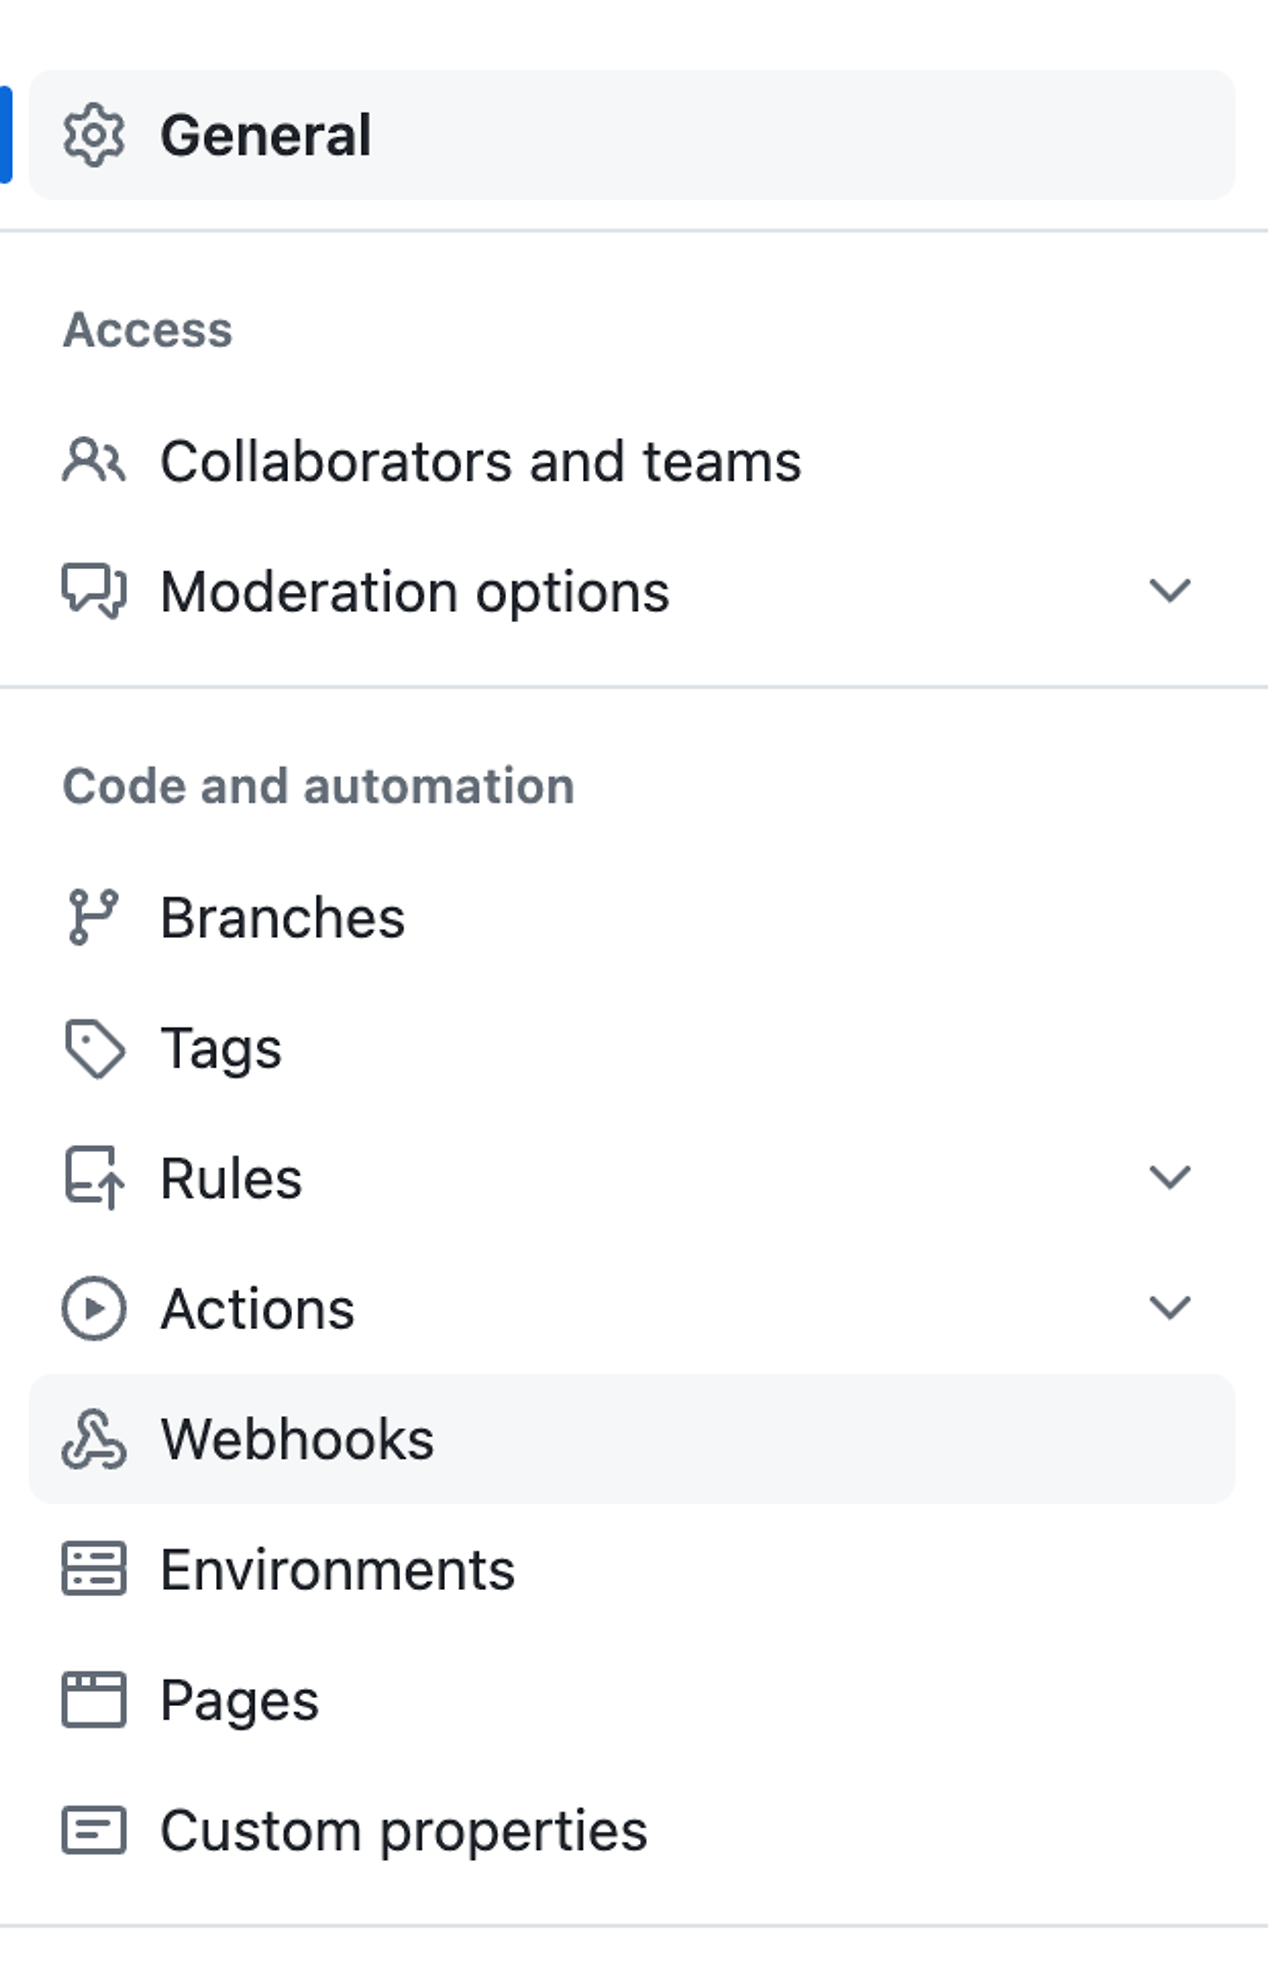This screenshot has width=1280, height=1968.
Task: Click the Actions play-circle icon
Action: (93, 1308)
